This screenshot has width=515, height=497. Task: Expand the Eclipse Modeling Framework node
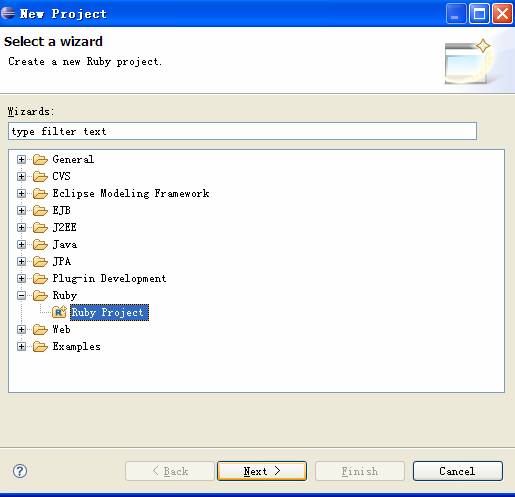tap(21, 194)
